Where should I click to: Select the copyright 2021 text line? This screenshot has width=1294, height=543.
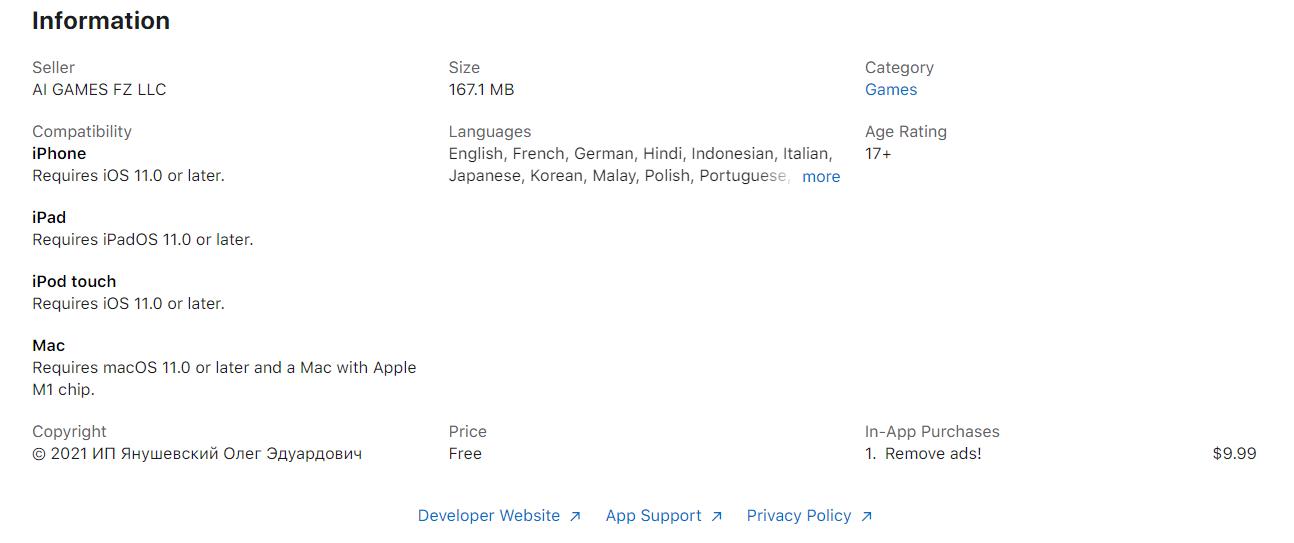tap(197, 453)
